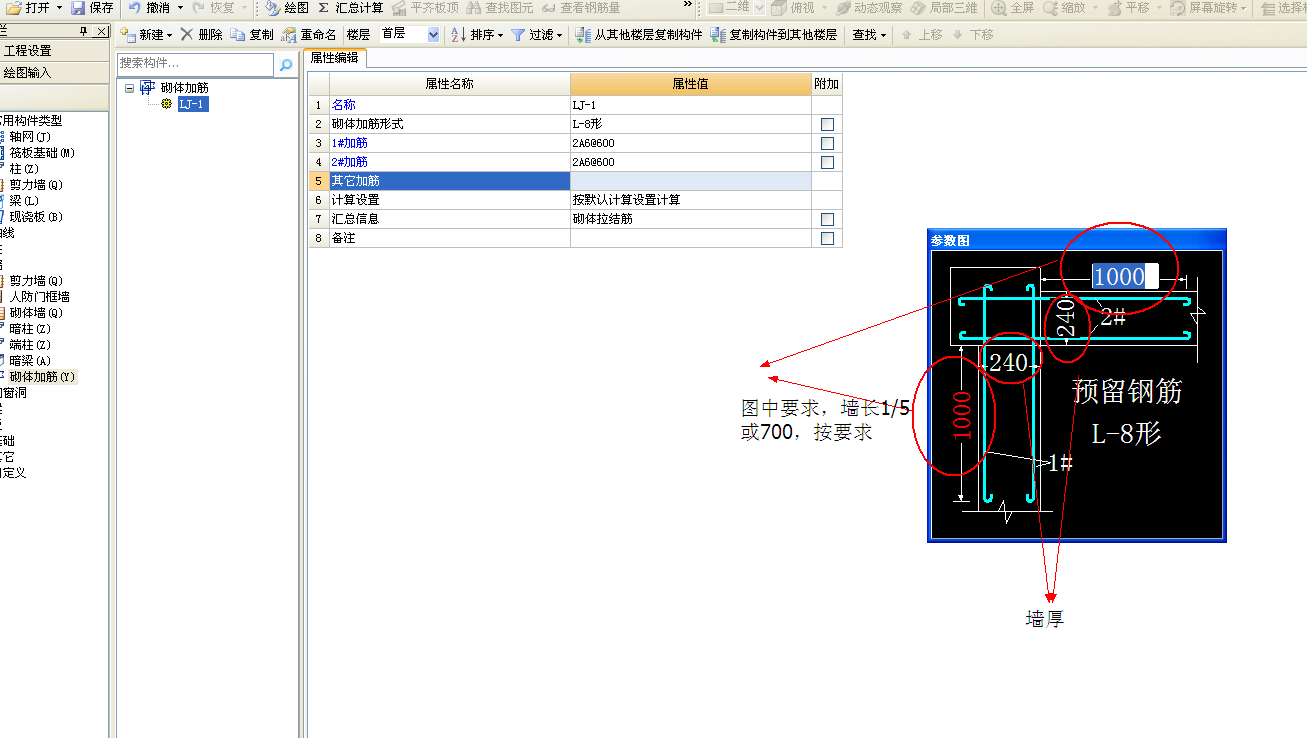Select 人防门框墙 in the navigation list

tap(40, 297)
